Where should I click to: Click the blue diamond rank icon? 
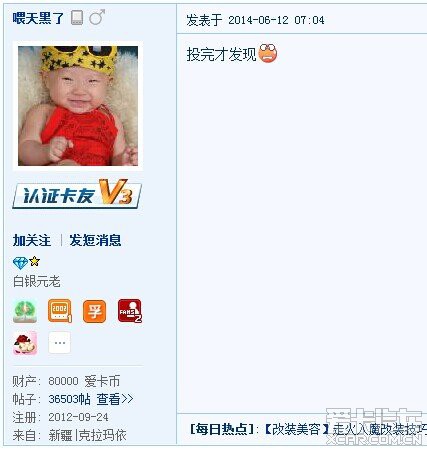point(20,263)
